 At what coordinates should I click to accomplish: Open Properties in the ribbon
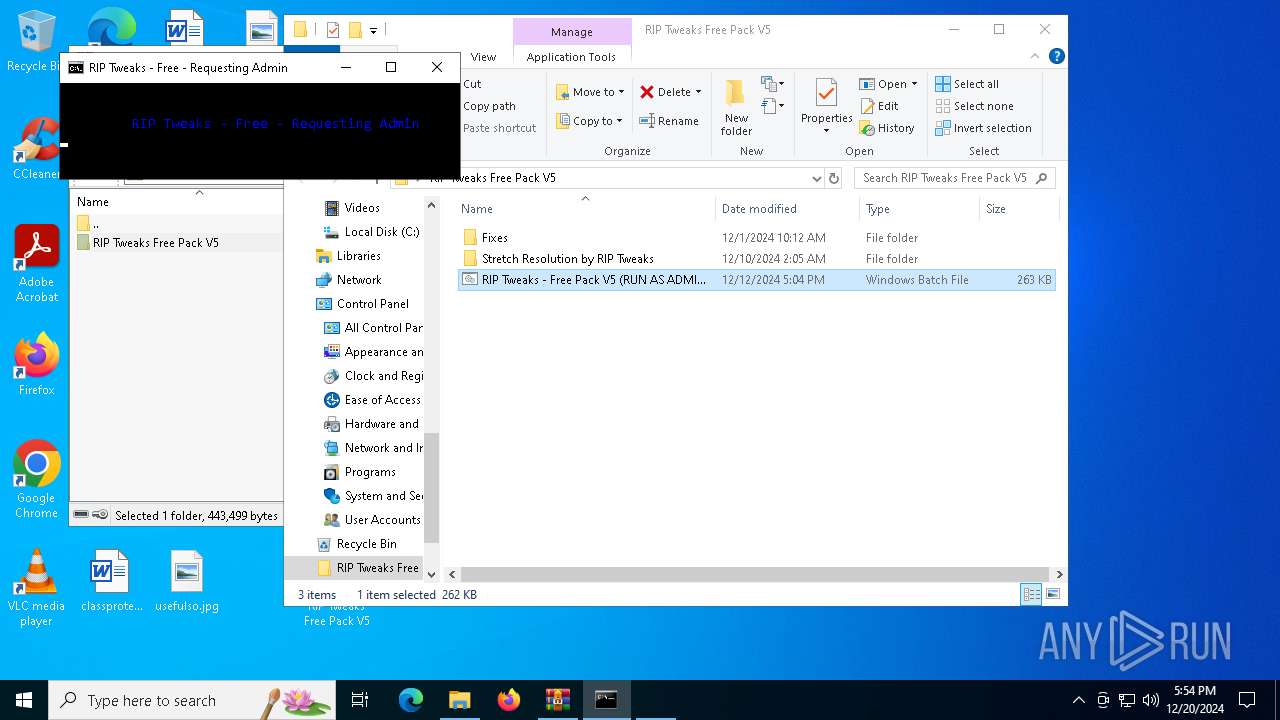click(x=826, y=108)
